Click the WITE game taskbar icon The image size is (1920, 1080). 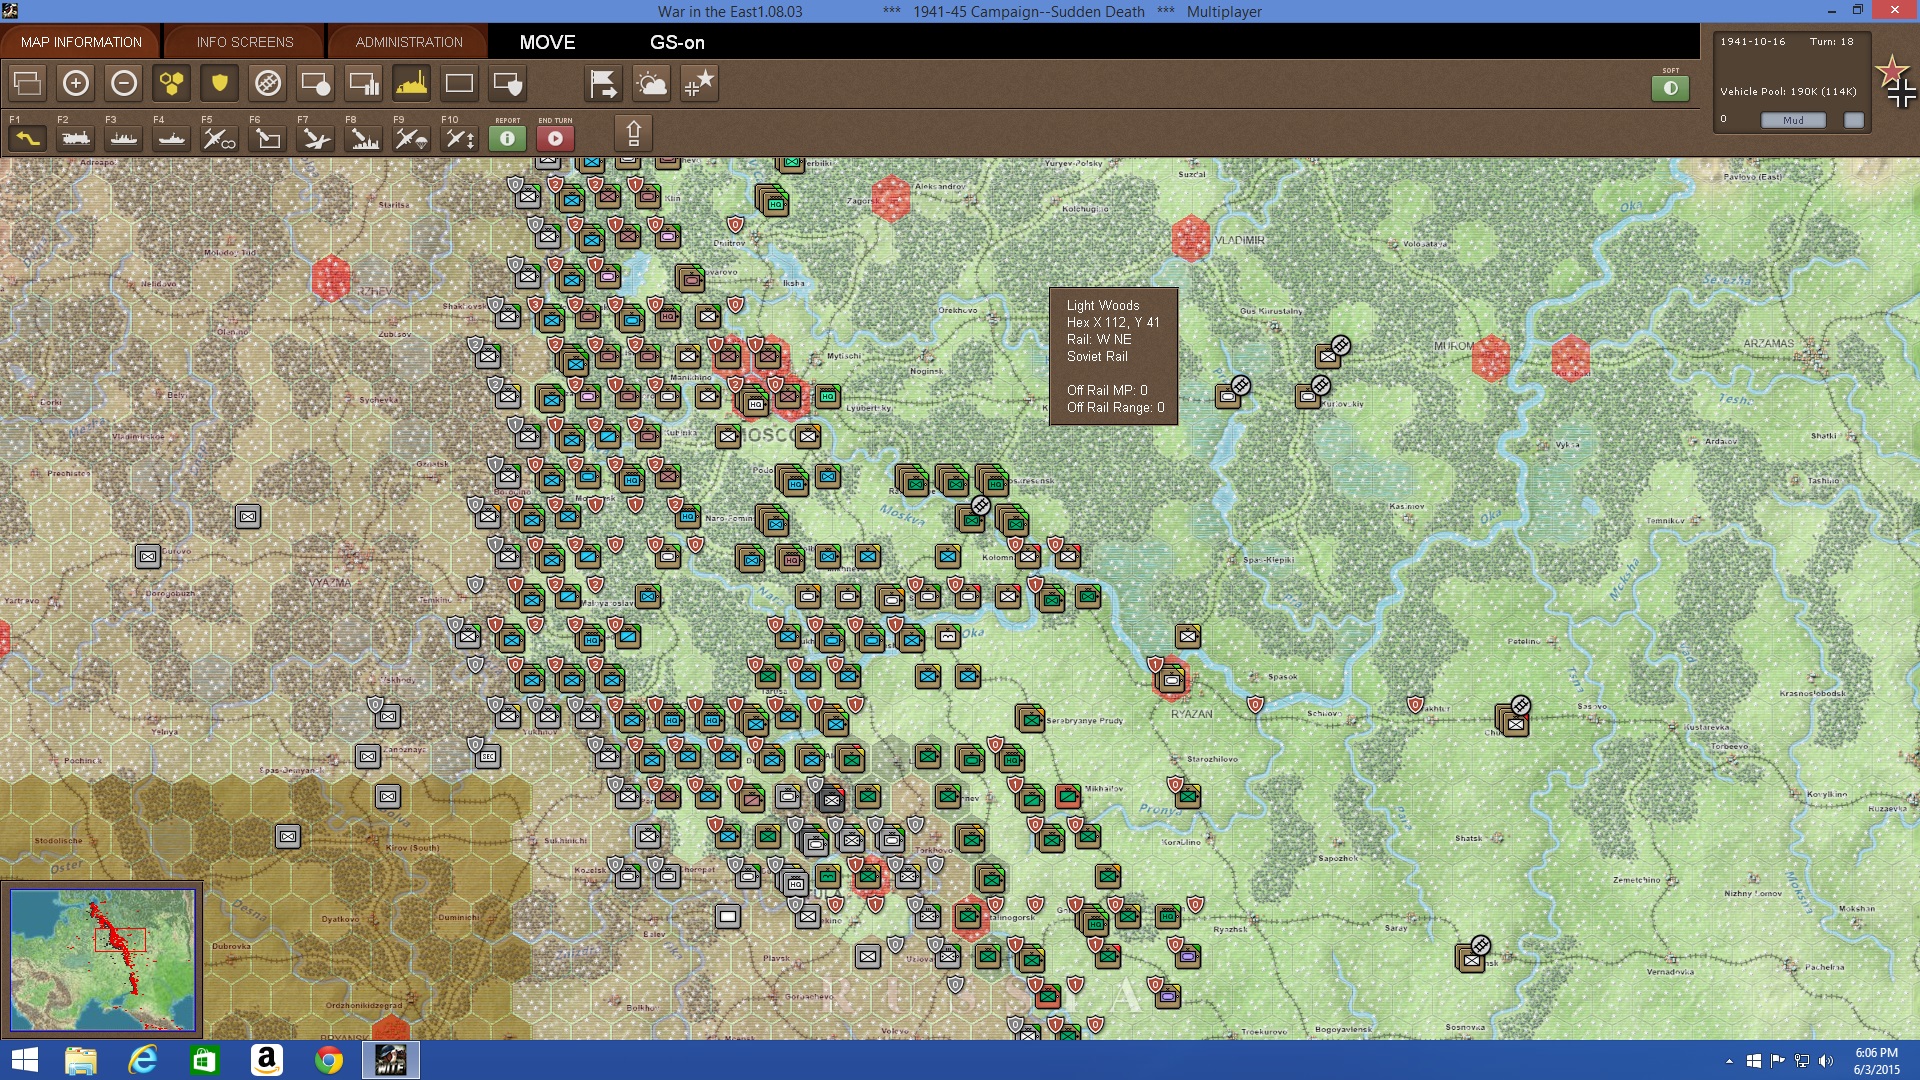tap(390, 1060)
